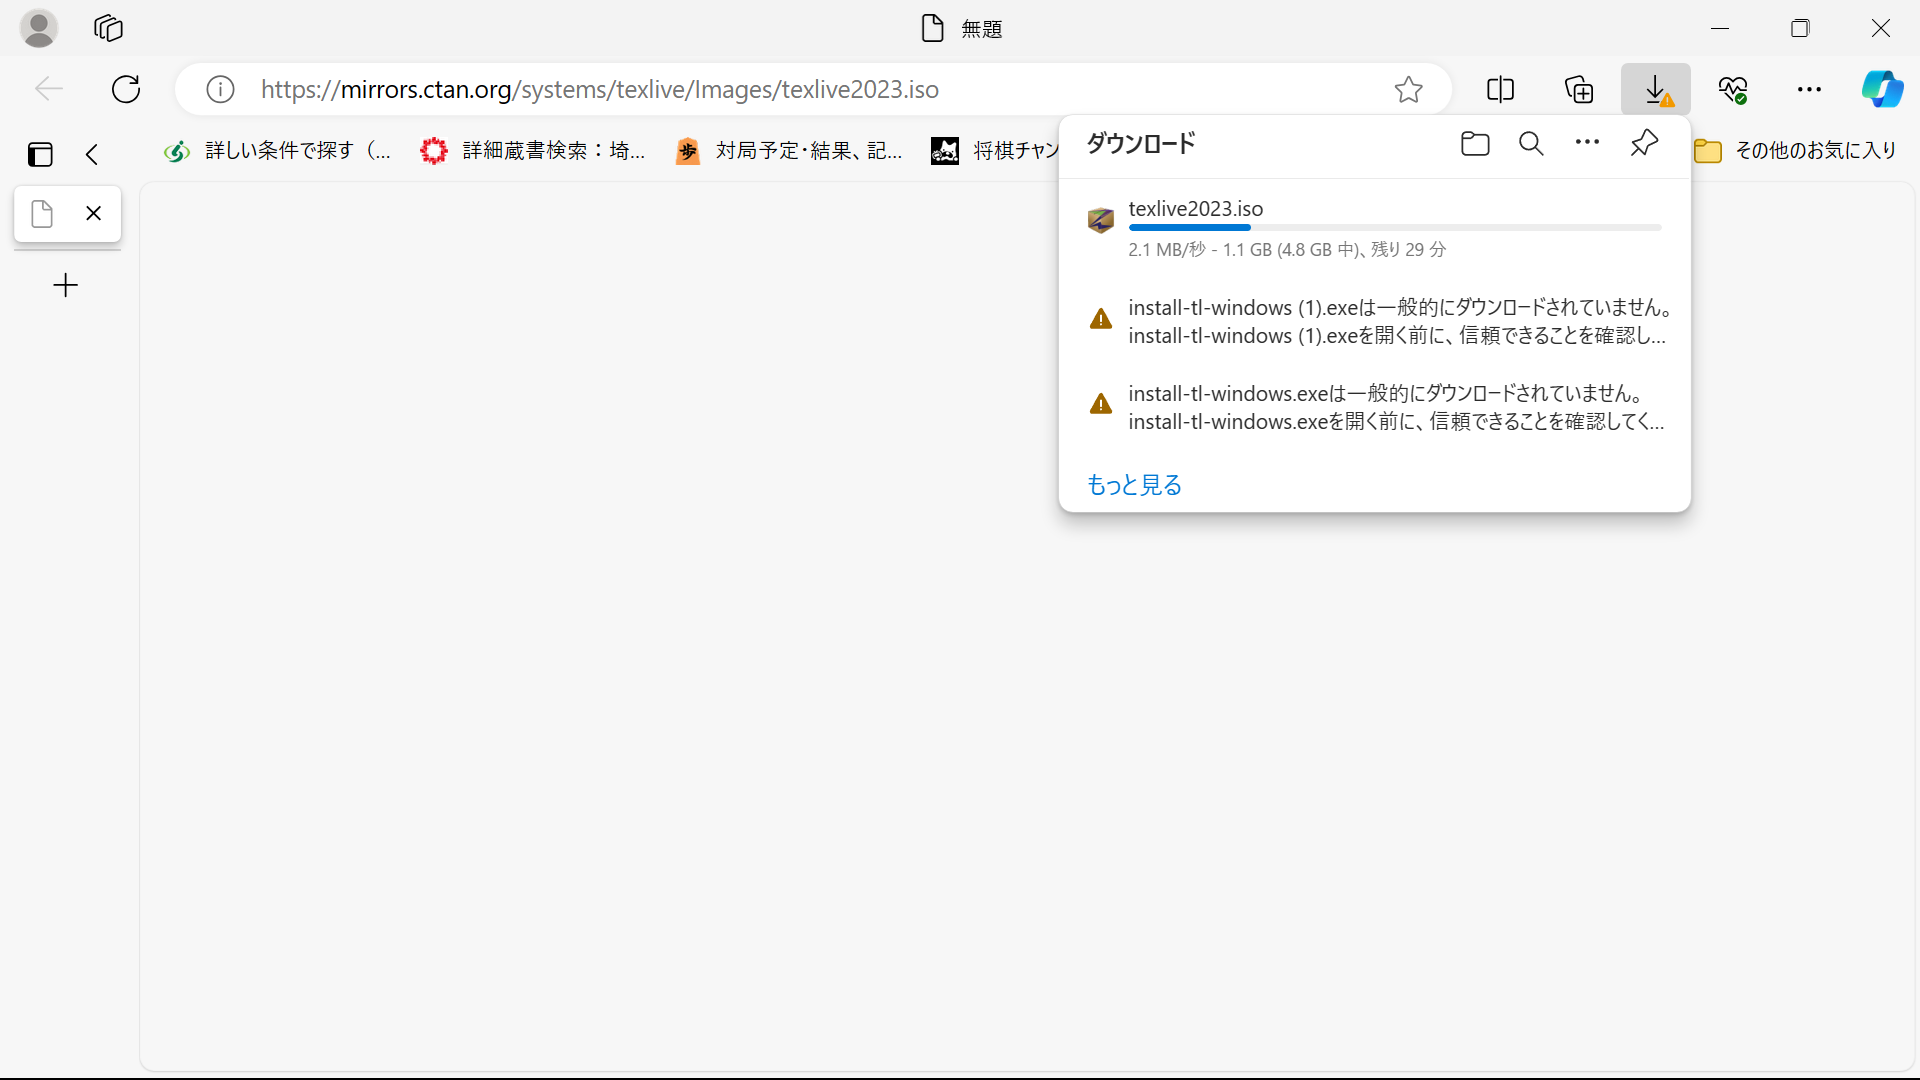
Task: Click the search downloads magnifier icon
Action: click(x=1531, y=144)
